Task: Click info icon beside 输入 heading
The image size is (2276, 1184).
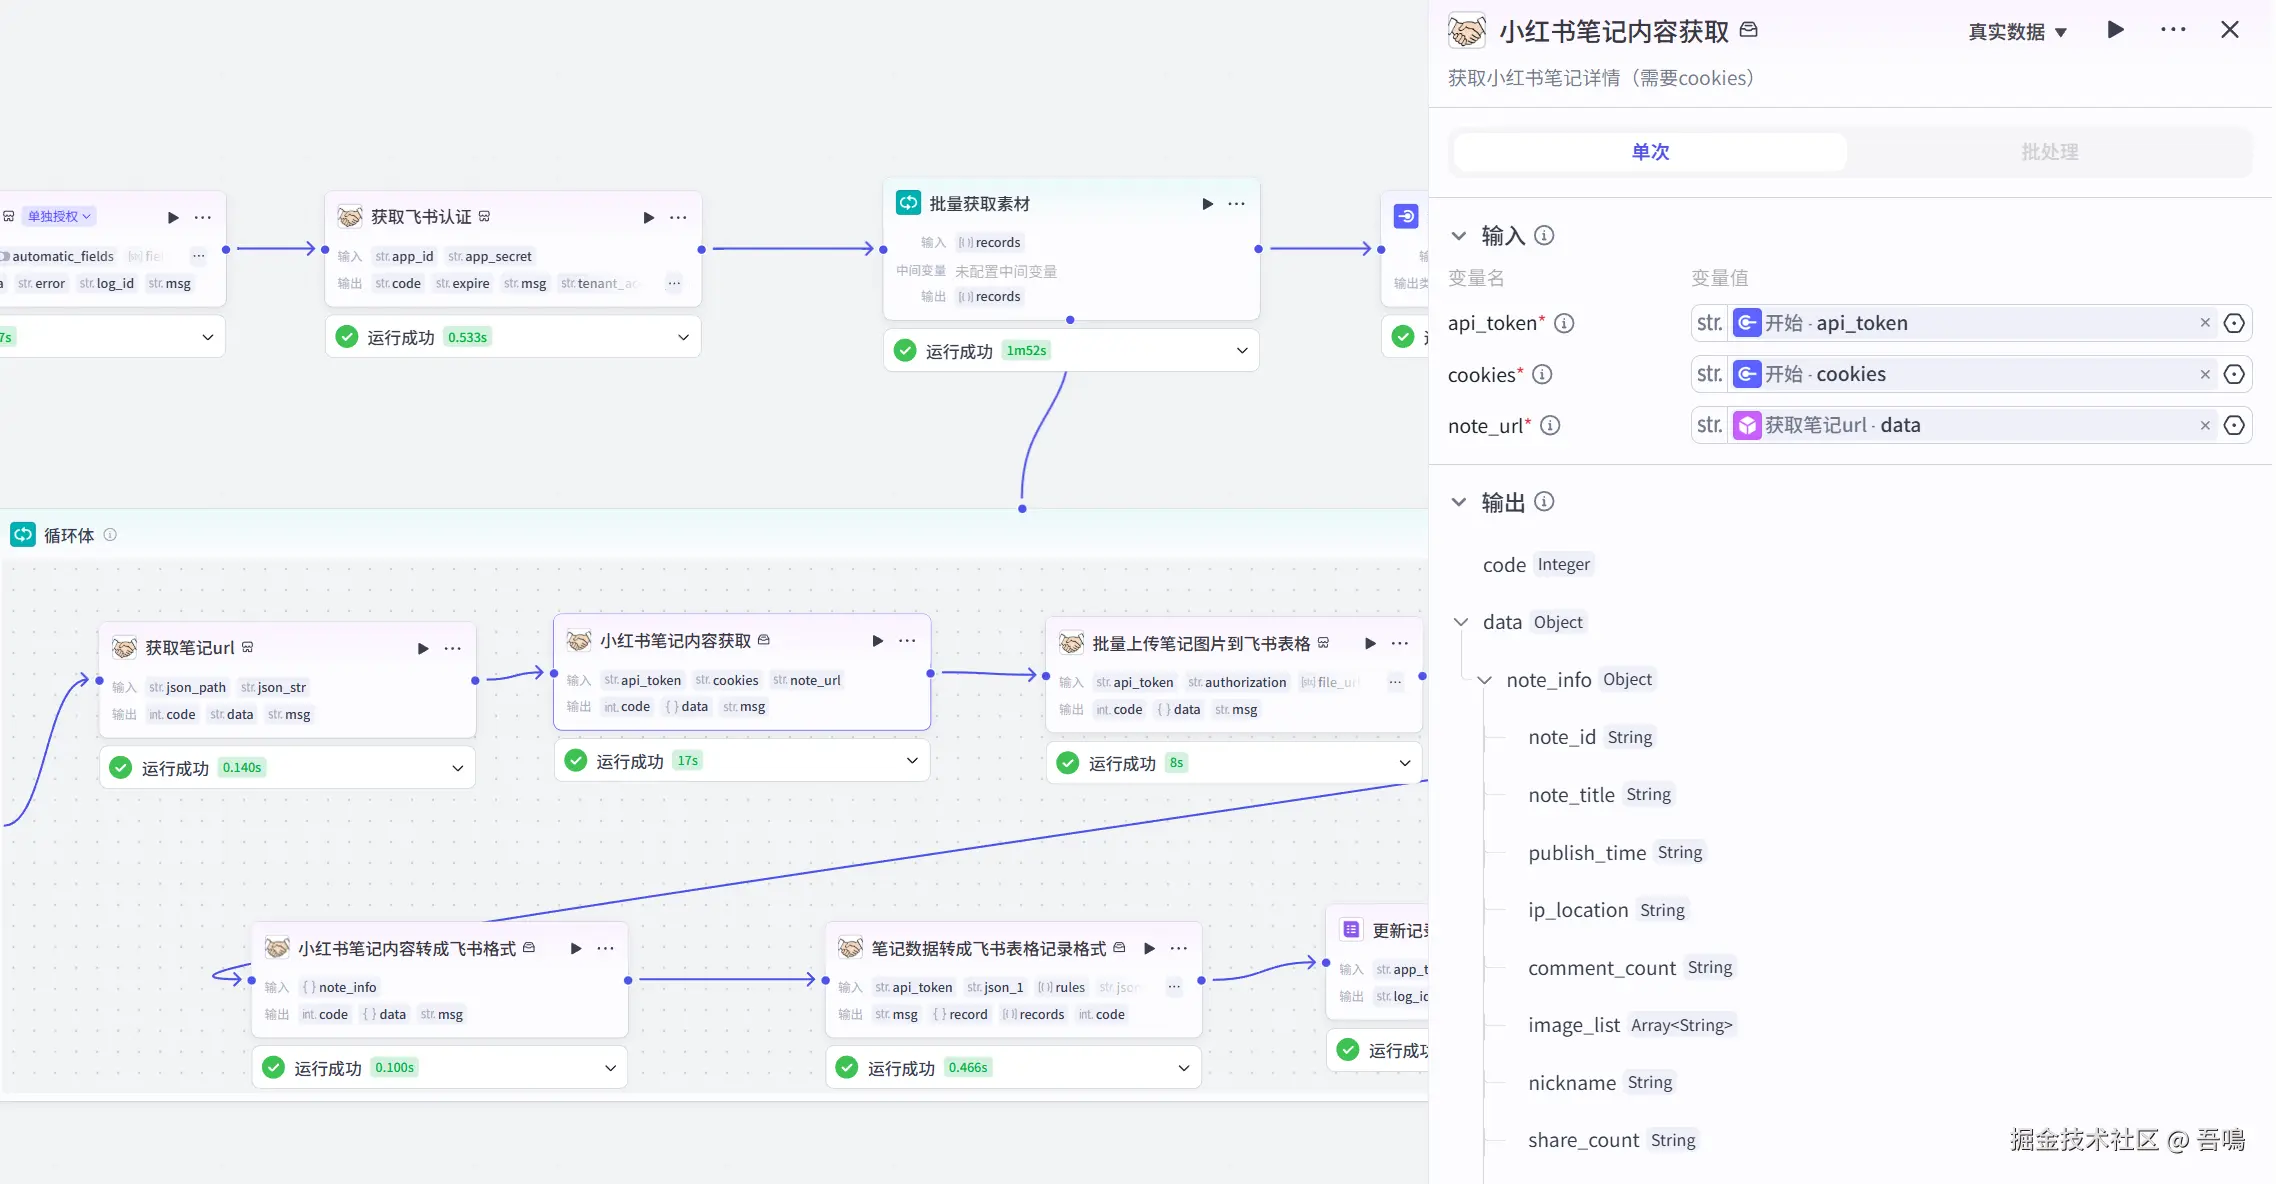Action: click(x=1544, y=236)
